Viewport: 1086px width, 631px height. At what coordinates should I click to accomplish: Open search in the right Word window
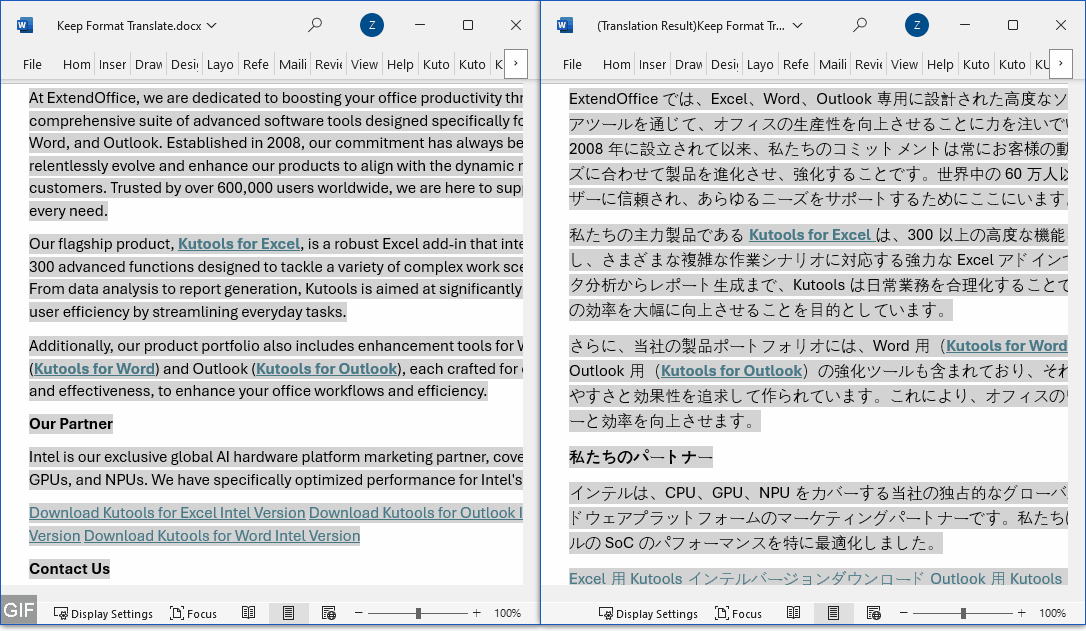tap(860, 25)
